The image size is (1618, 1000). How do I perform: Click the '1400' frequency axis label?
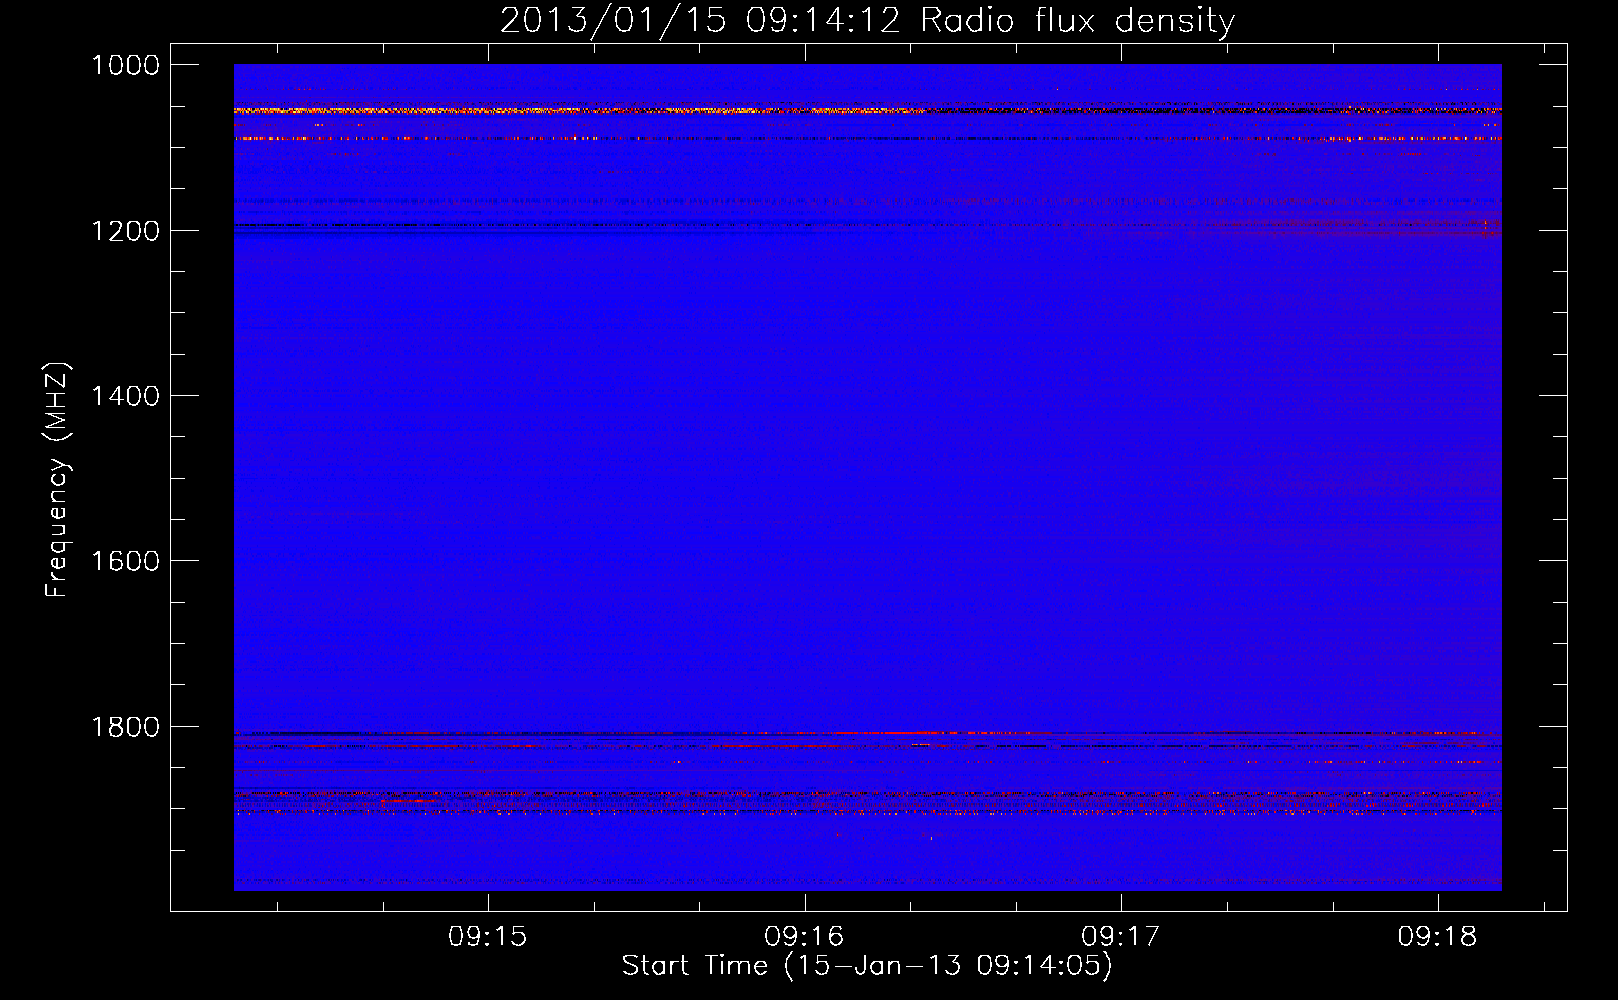coord(125,396)
